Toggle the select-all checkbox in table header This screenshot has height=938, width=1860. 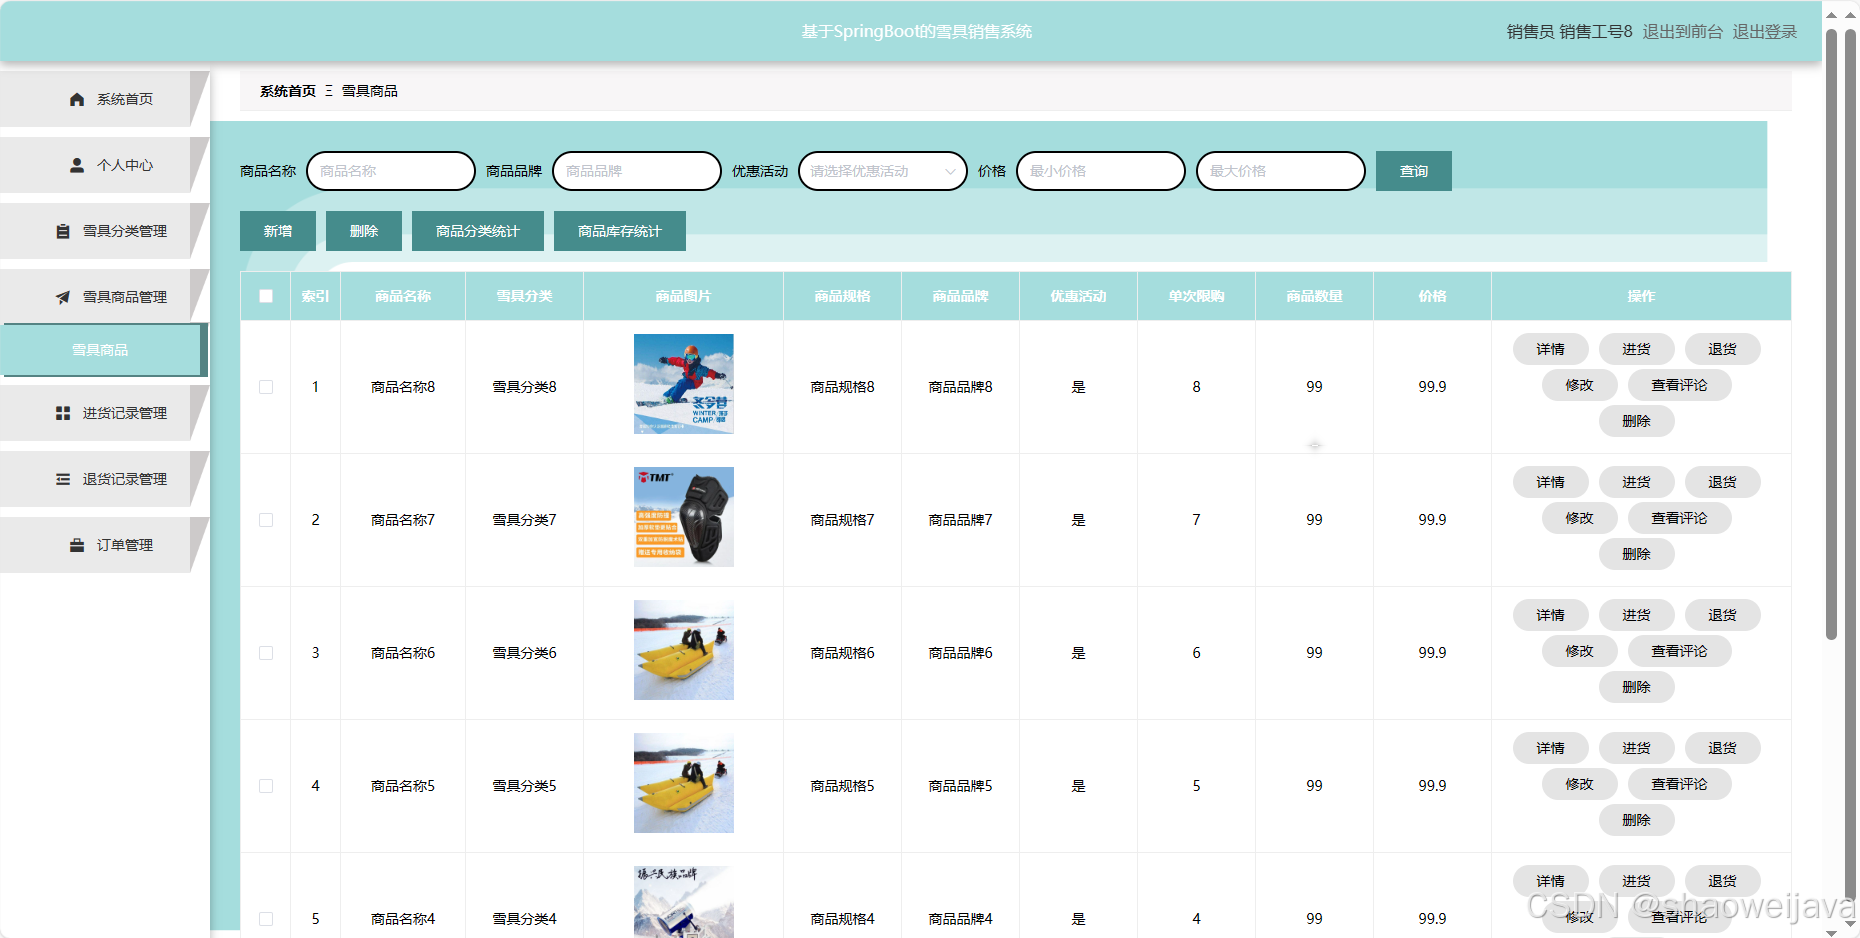click(266, 296)
